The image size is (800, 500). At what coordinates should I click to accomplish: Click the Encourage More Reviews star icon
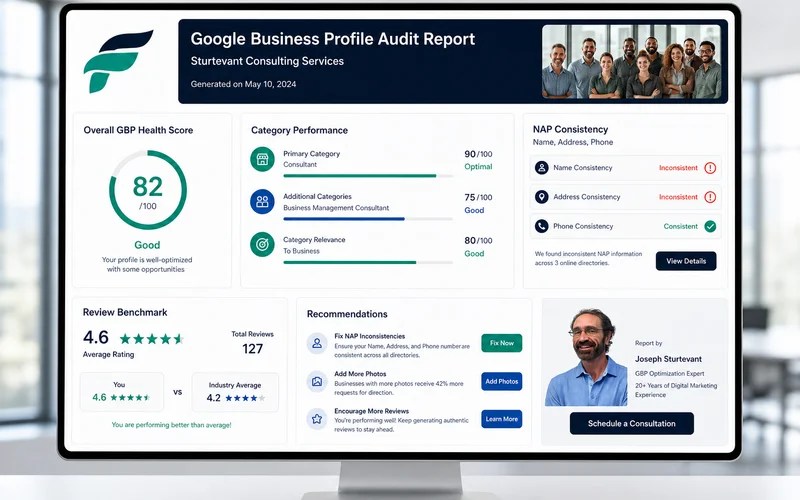pos(317,419)
